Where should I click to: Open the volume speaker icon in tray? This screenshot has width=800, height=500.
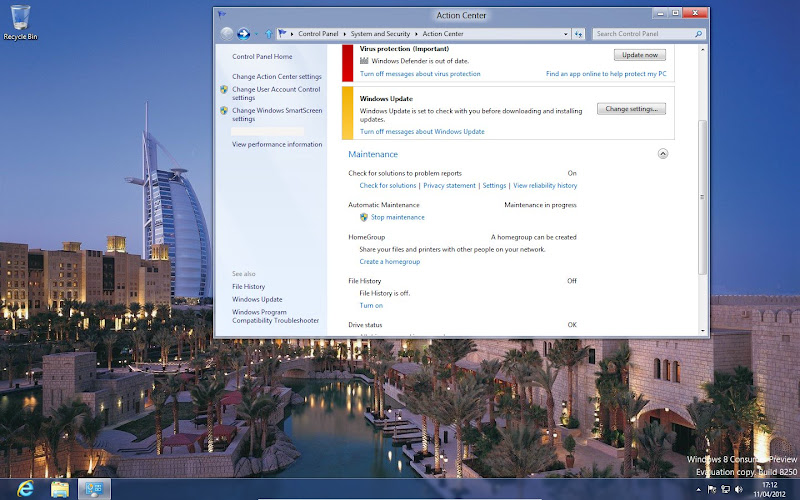tap(738, 489)
